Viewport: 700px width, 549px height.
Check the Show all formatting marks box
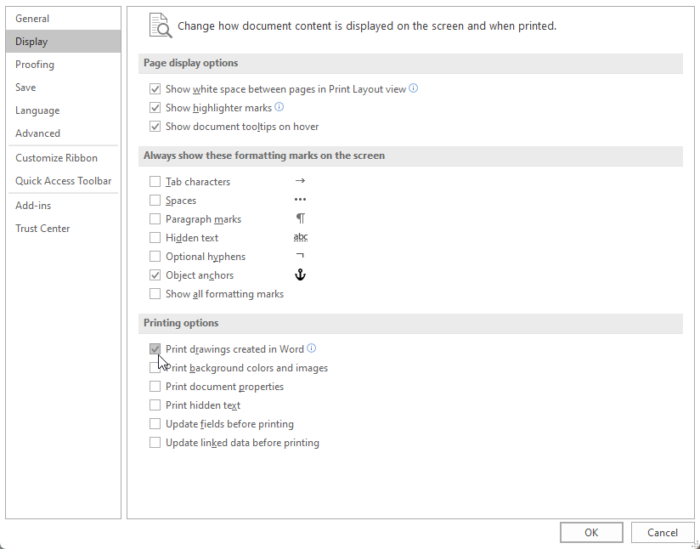pos(155,294)
